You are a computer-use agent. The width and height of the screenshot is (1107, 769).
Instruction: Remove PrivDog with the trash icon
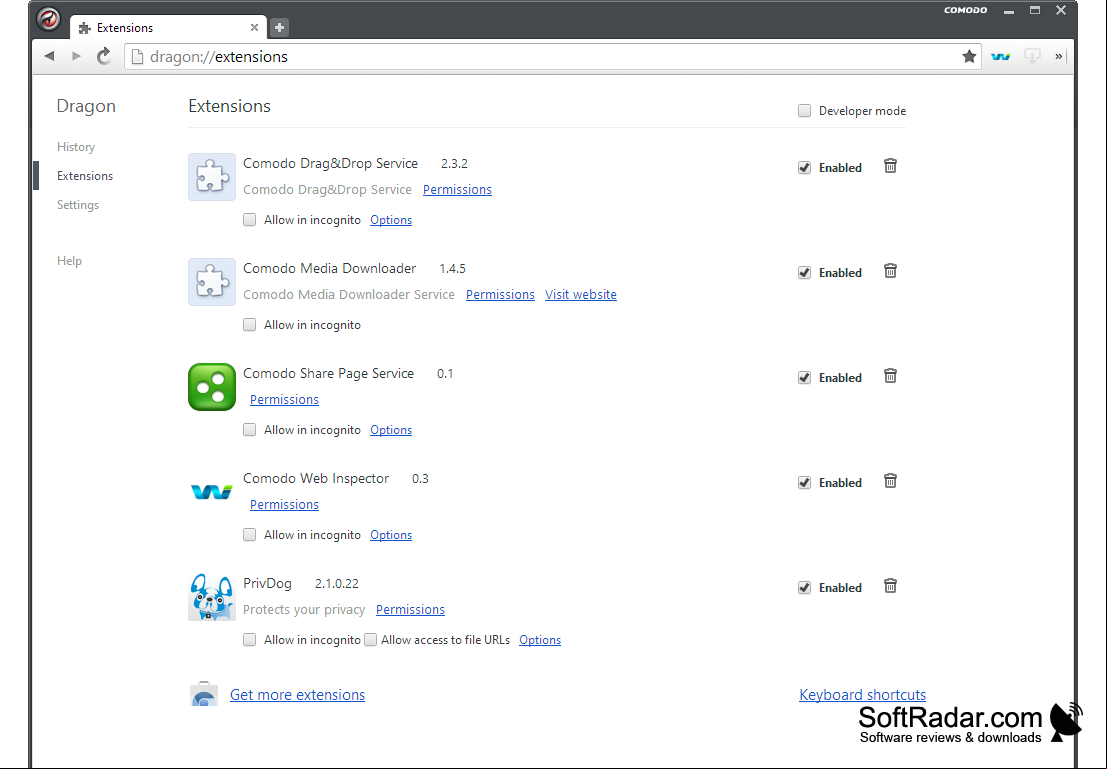pos(890,586)
